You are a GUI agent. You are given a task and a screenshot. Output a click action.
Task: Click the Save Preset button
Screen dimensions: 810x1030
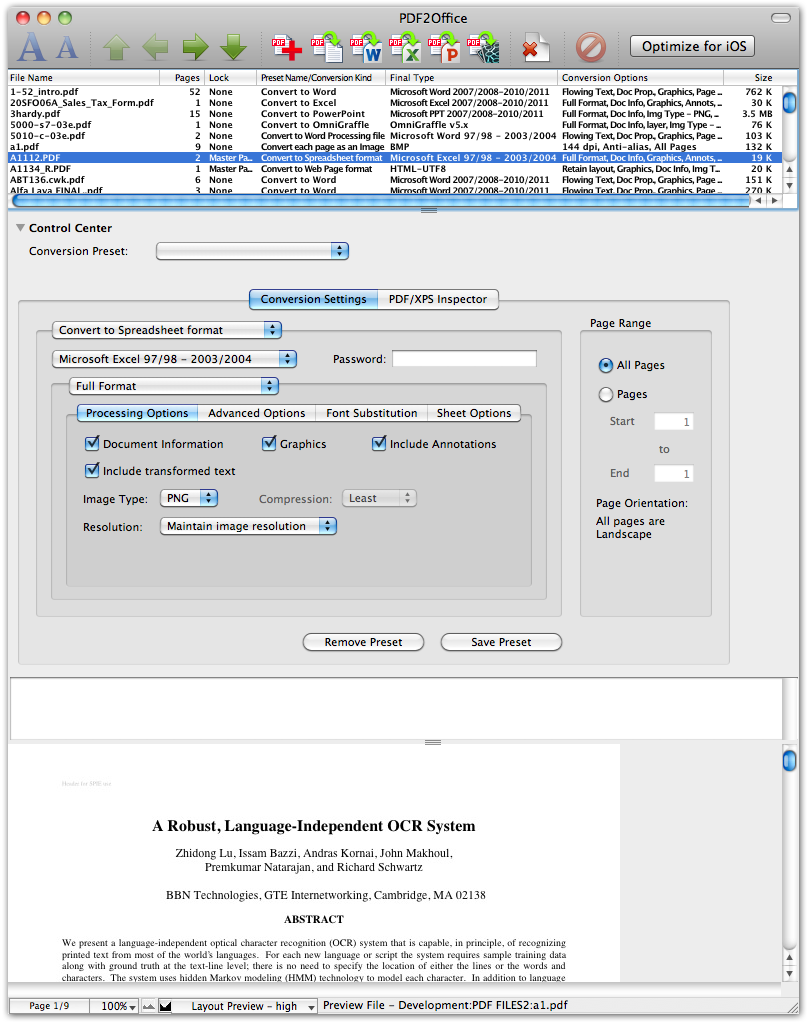coord(501,642)
